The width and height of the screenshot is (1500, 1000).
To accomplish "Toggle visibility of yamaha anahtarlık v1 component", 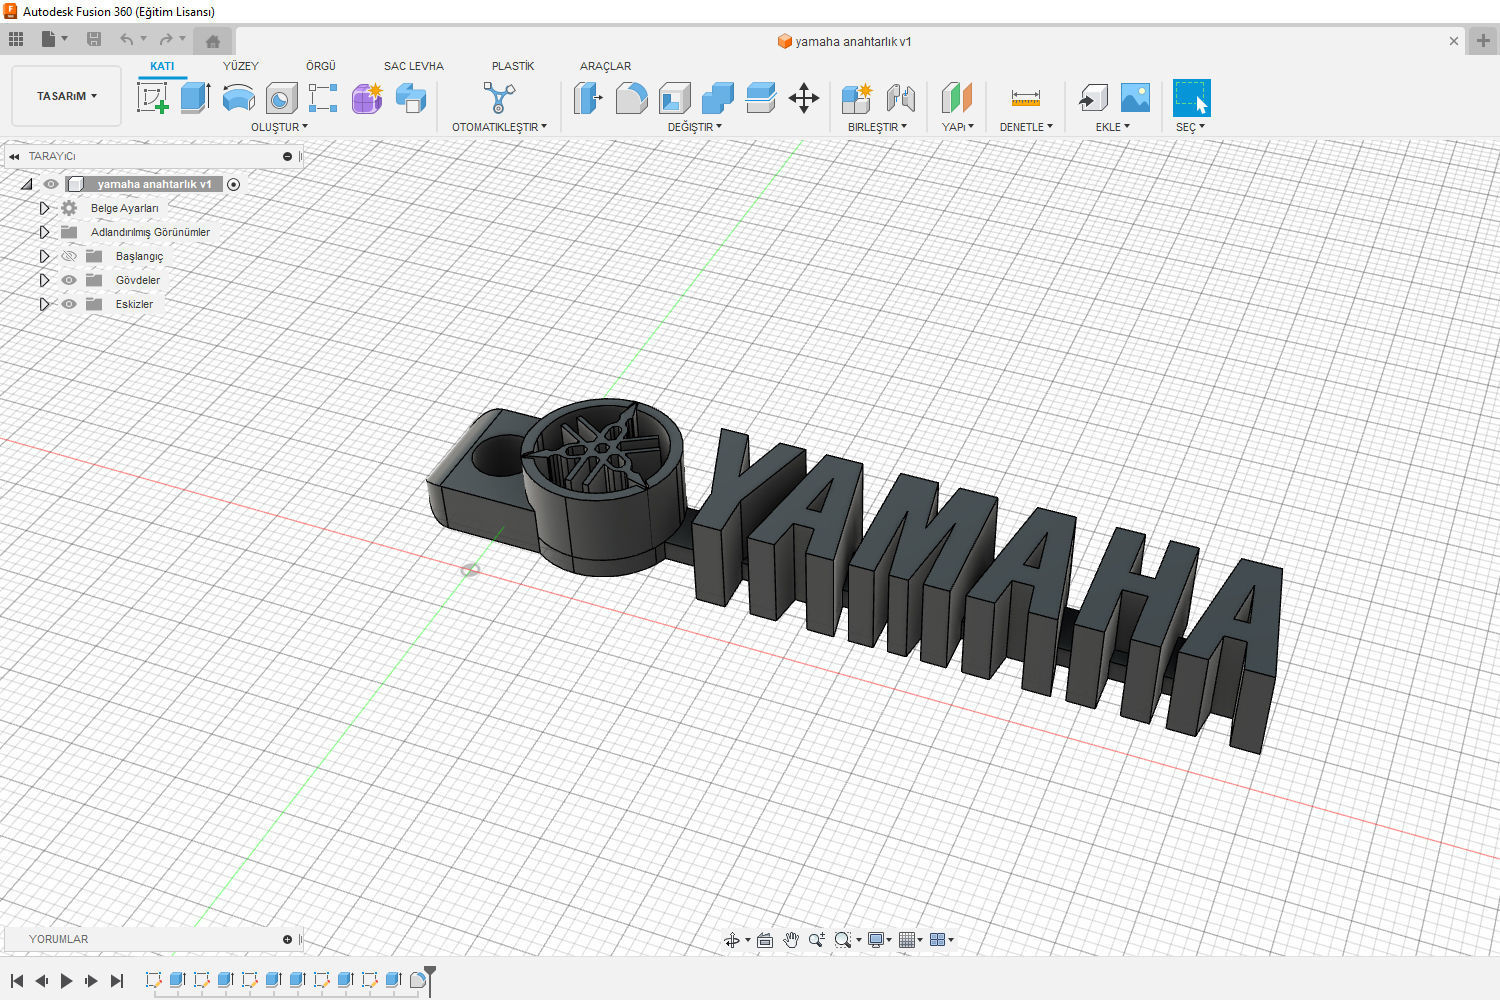I will tap(51, 184).
